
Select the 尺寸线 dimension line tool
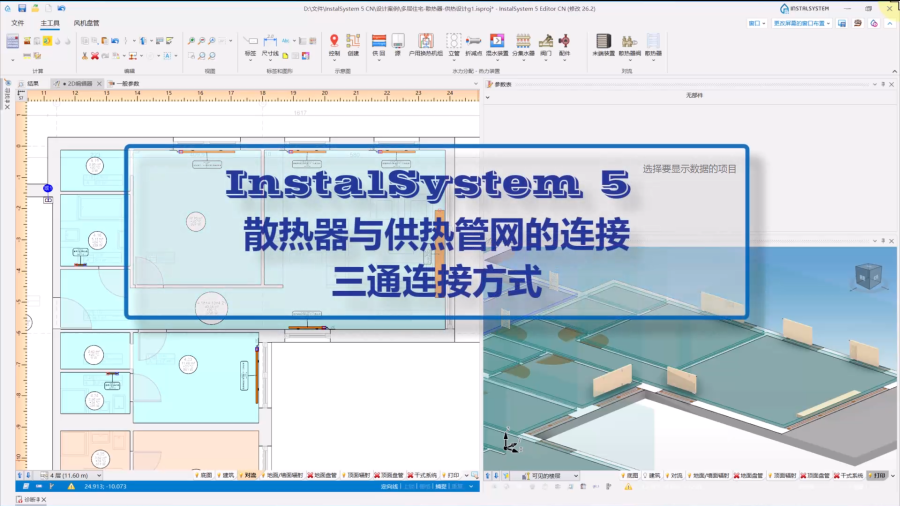270,45
